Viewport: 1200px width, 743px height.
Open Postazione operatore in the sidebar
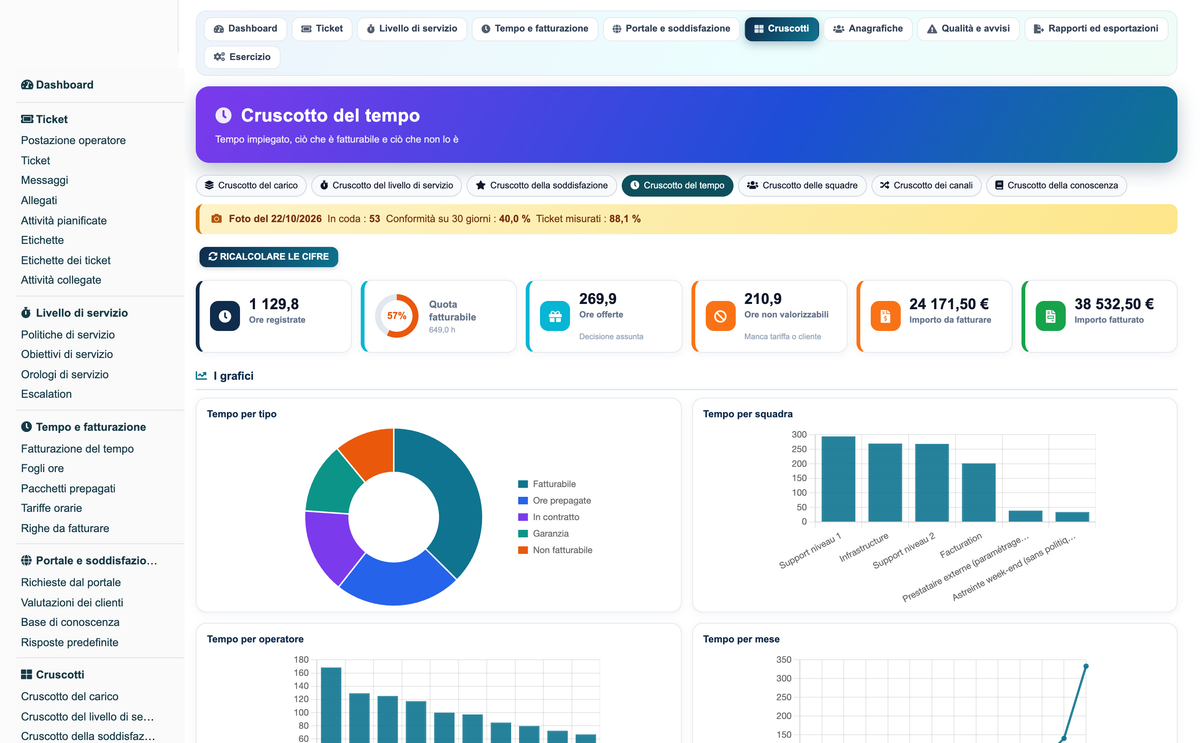[x=73, y=141]
